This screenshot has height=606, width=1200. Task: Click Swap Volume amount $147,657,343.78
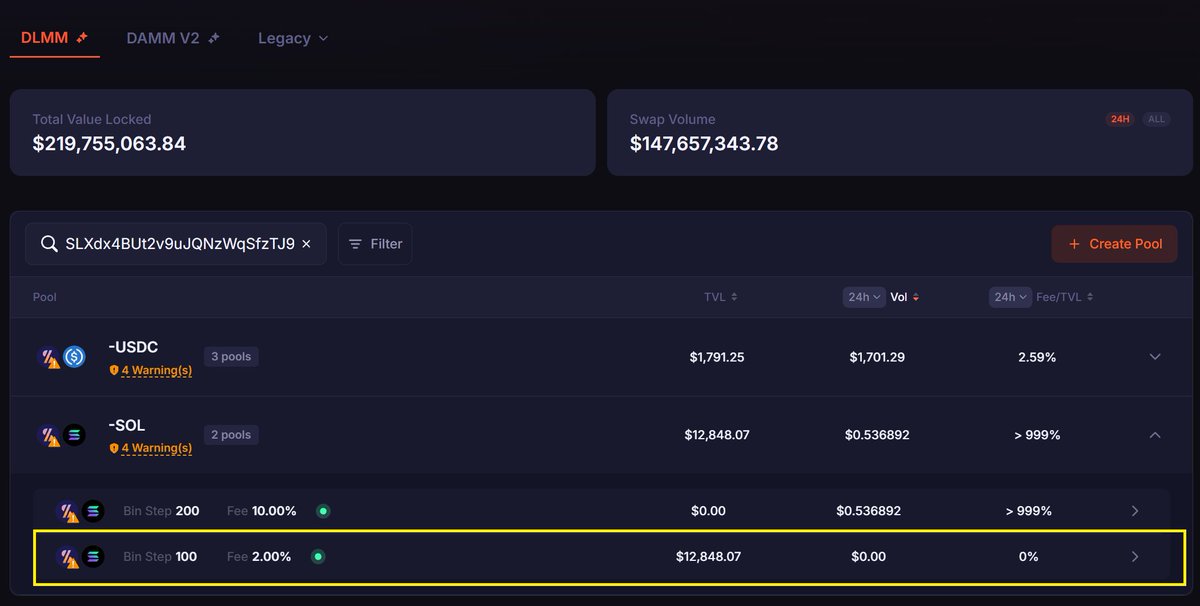(704, 144)
